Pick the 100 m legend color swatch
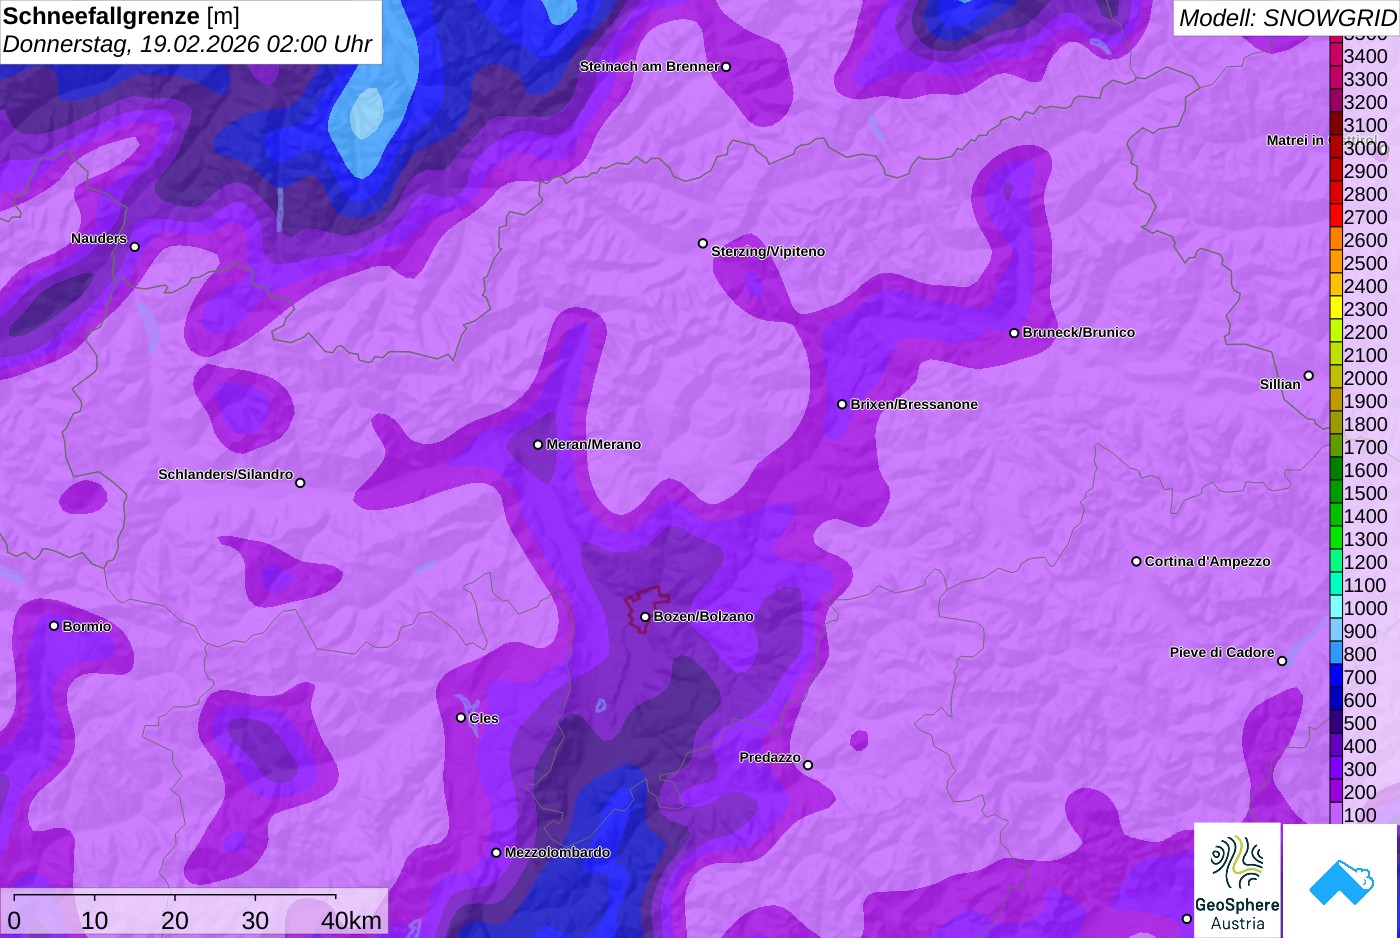Viewport: 1400px width, 938px height. (x=1336, y=815)
